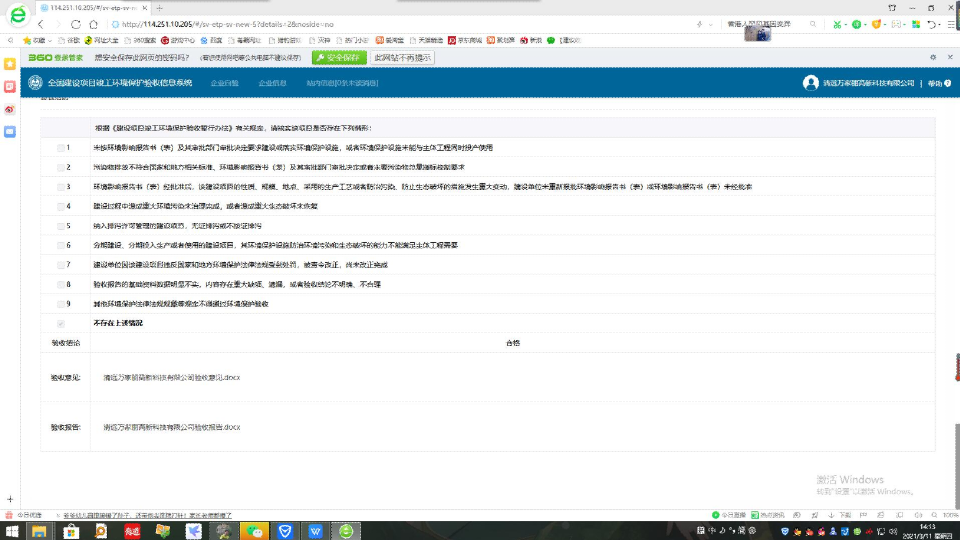The image size is (960, 540).
Task: Click the Weibo icon in the left sidebar
Action: 10,108
